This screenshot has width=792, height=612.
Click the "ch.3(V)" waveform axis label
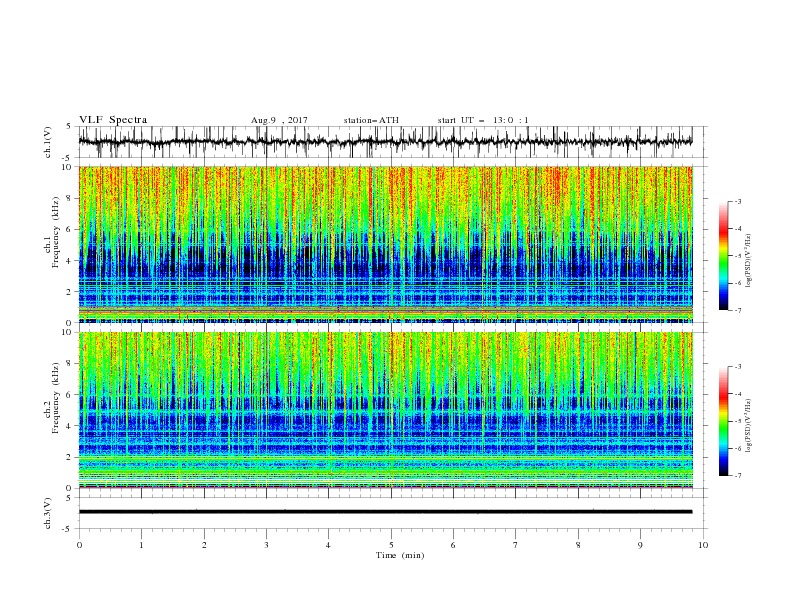tap(48, 513)
